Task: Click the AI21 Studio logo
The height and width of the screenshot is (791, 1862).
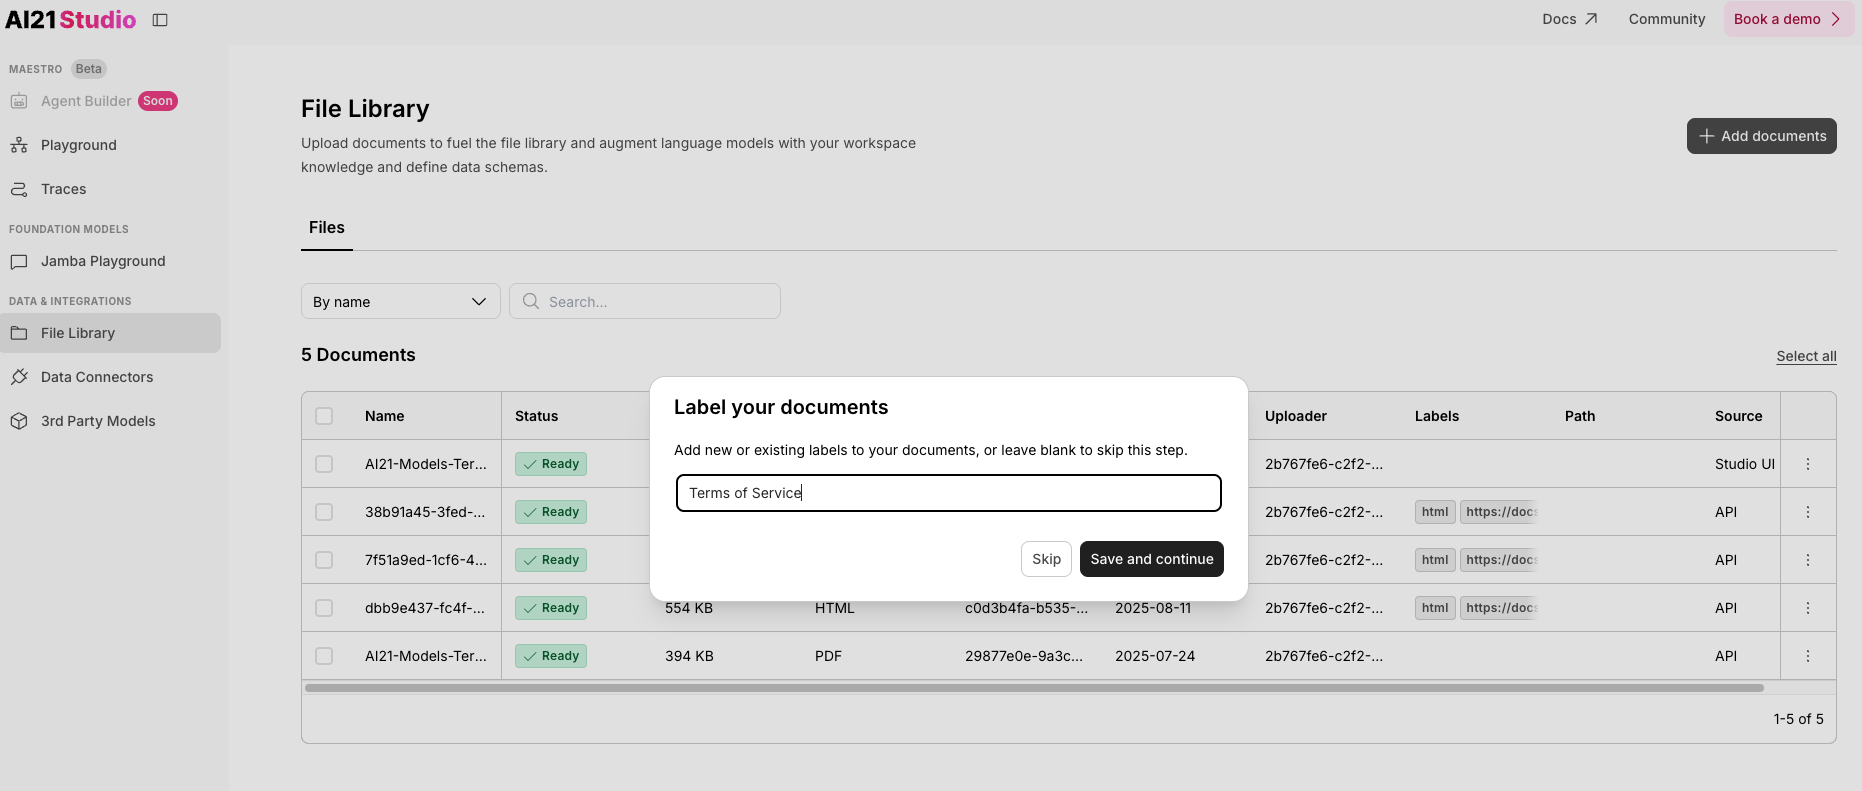Action: click(71, 20)
